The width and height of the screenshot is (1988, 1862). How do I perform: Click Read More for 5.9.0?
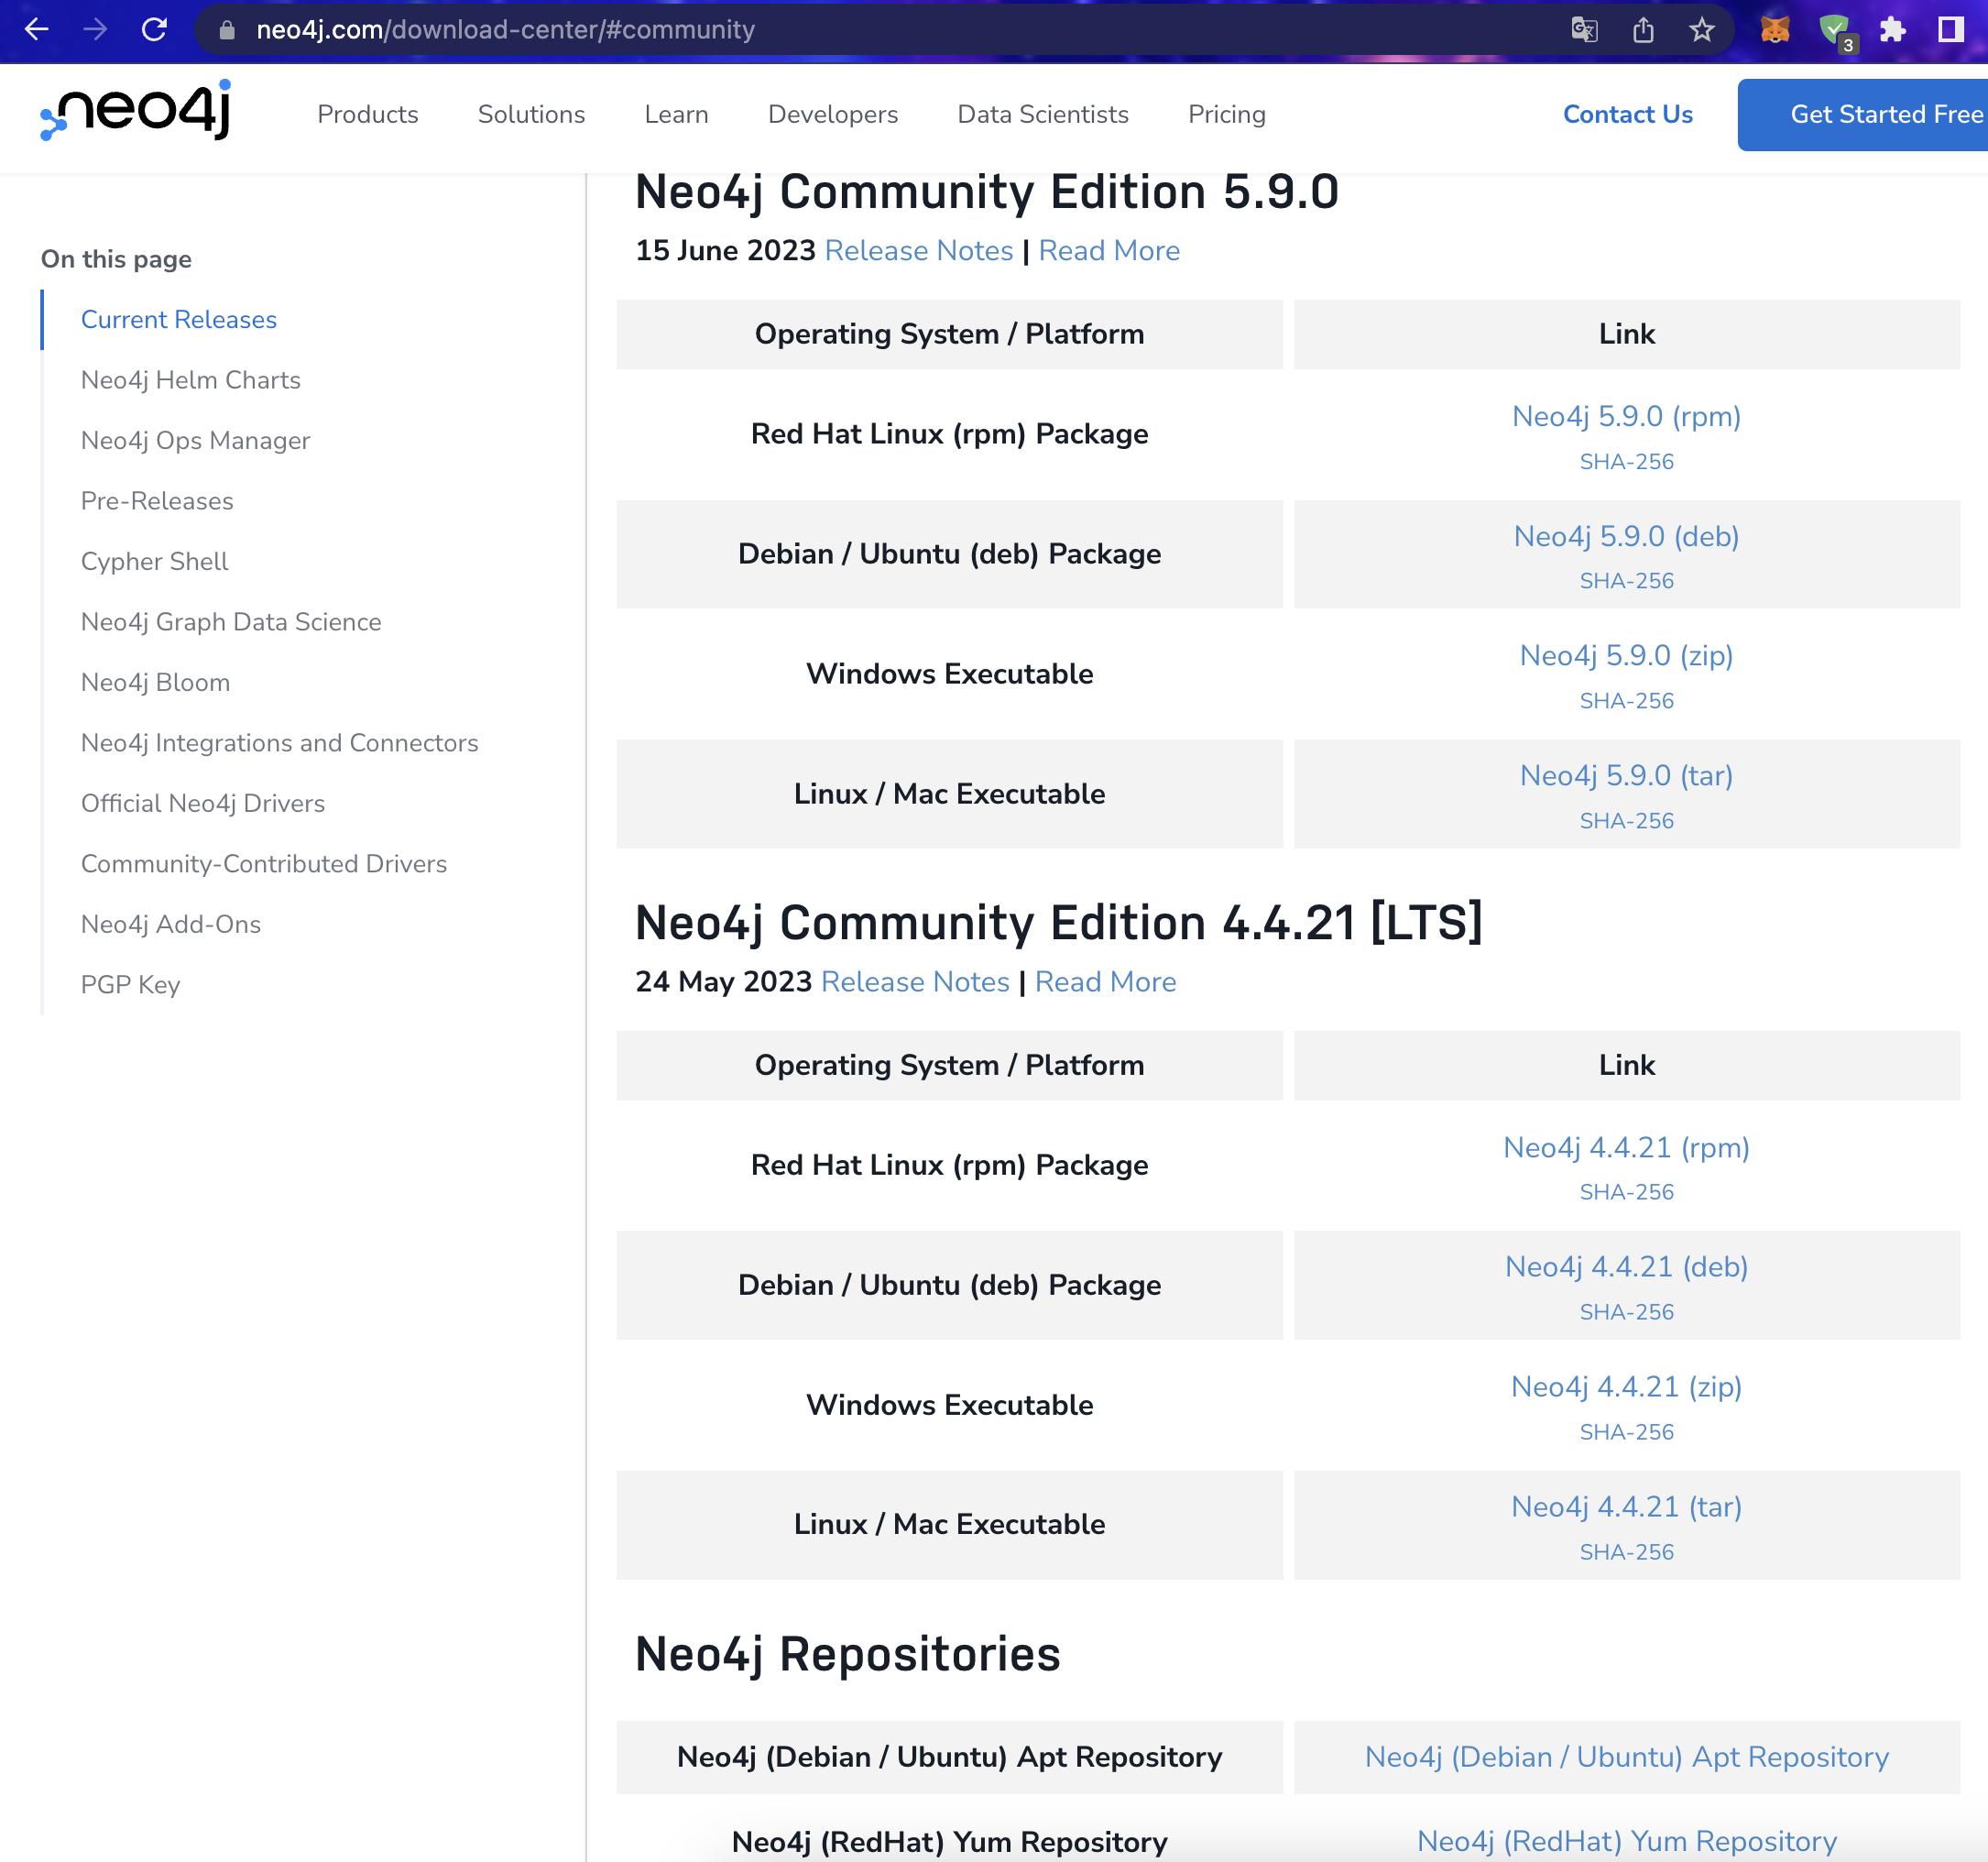1109,251
